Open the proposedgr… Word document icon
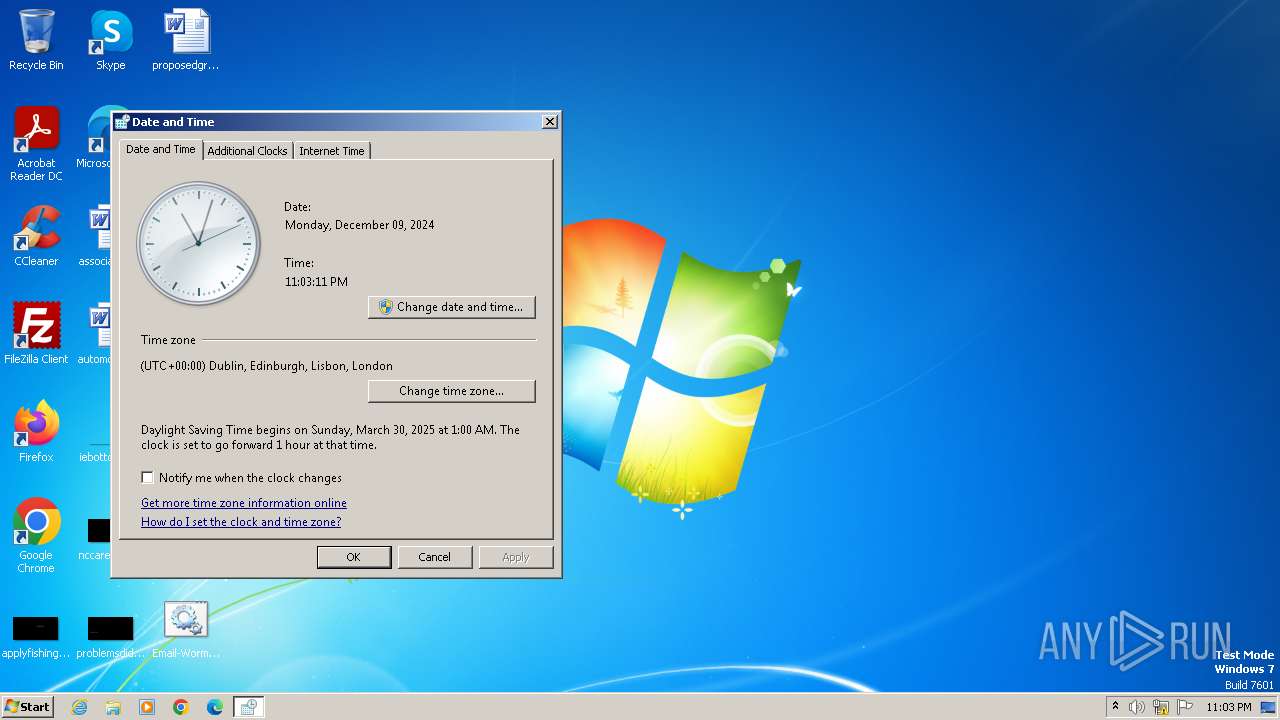This screenshot has width=1280, height=720. 186,40
